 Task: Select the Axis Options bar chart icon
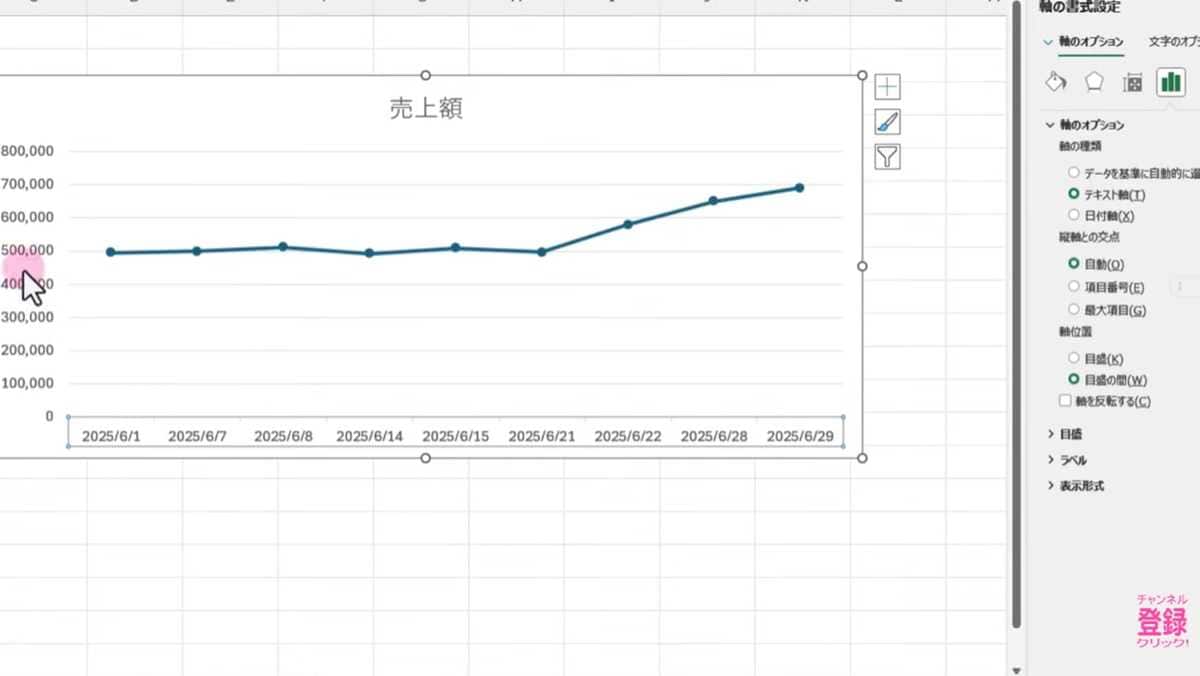[1171, 82]
